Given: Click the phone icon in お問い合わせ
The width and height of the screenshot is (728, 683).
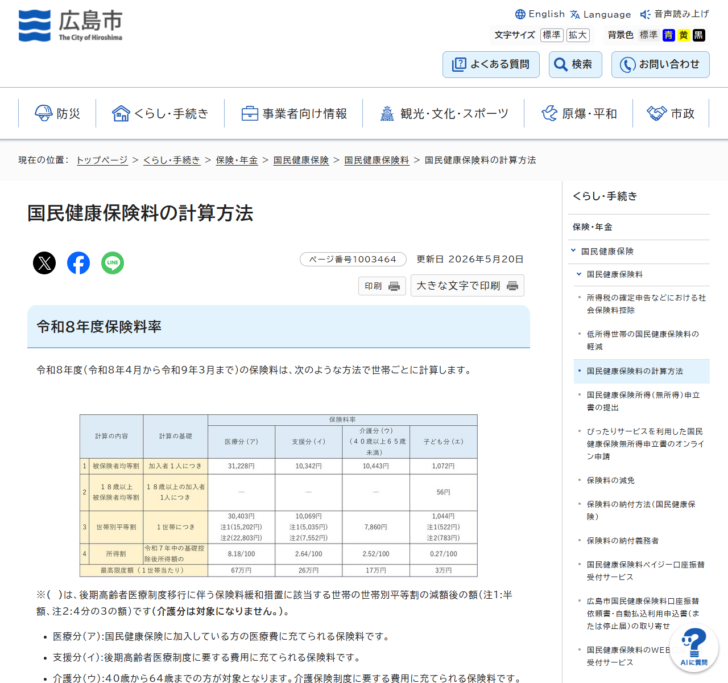Looking at the screenshot, I should click(627, 64).
